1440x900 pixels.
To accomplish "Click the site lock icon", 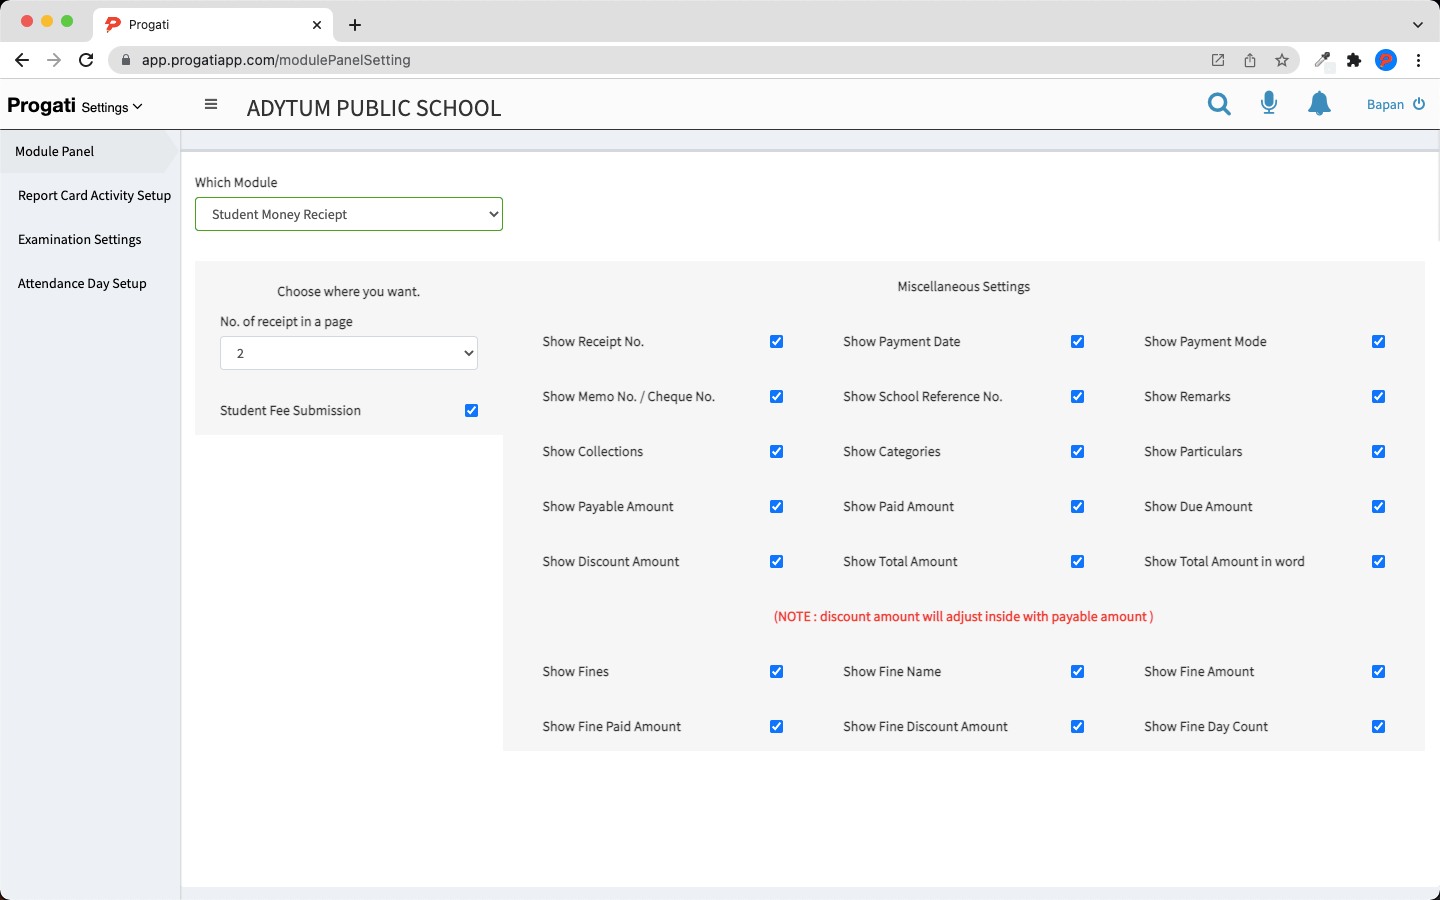I will coord(126,60).
